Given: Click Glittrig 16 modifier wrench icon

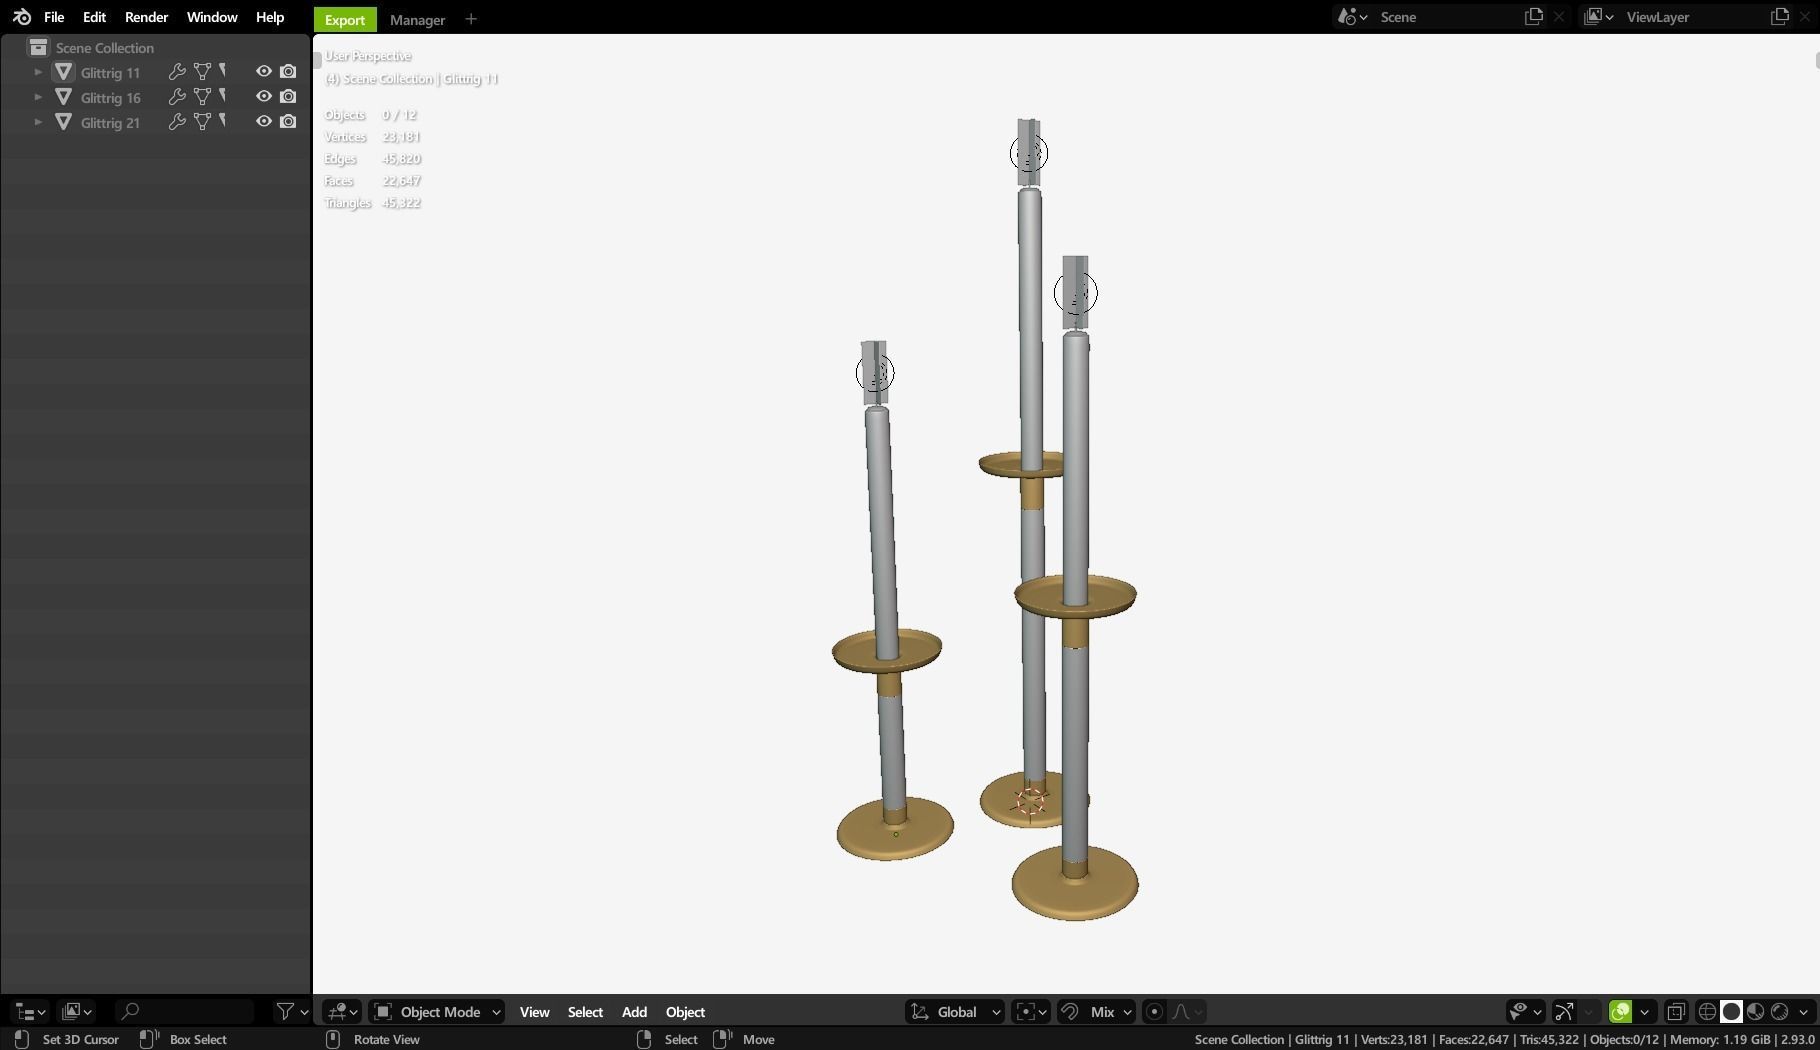Looking at the screenshot, I should (177, 97).
